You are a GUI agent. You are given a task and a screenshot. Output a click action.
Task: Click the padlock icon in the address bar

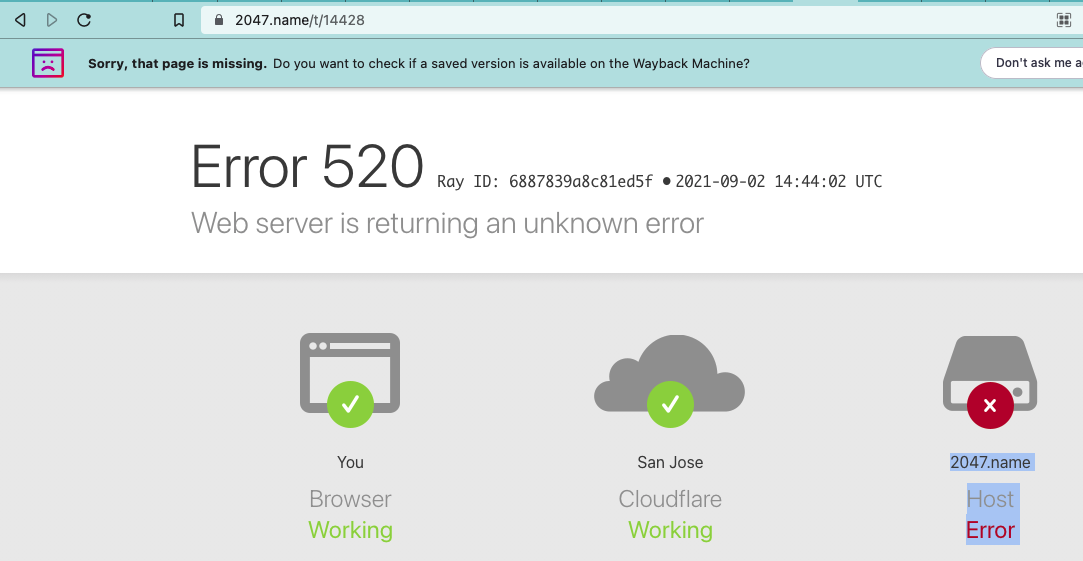[219, 20]
